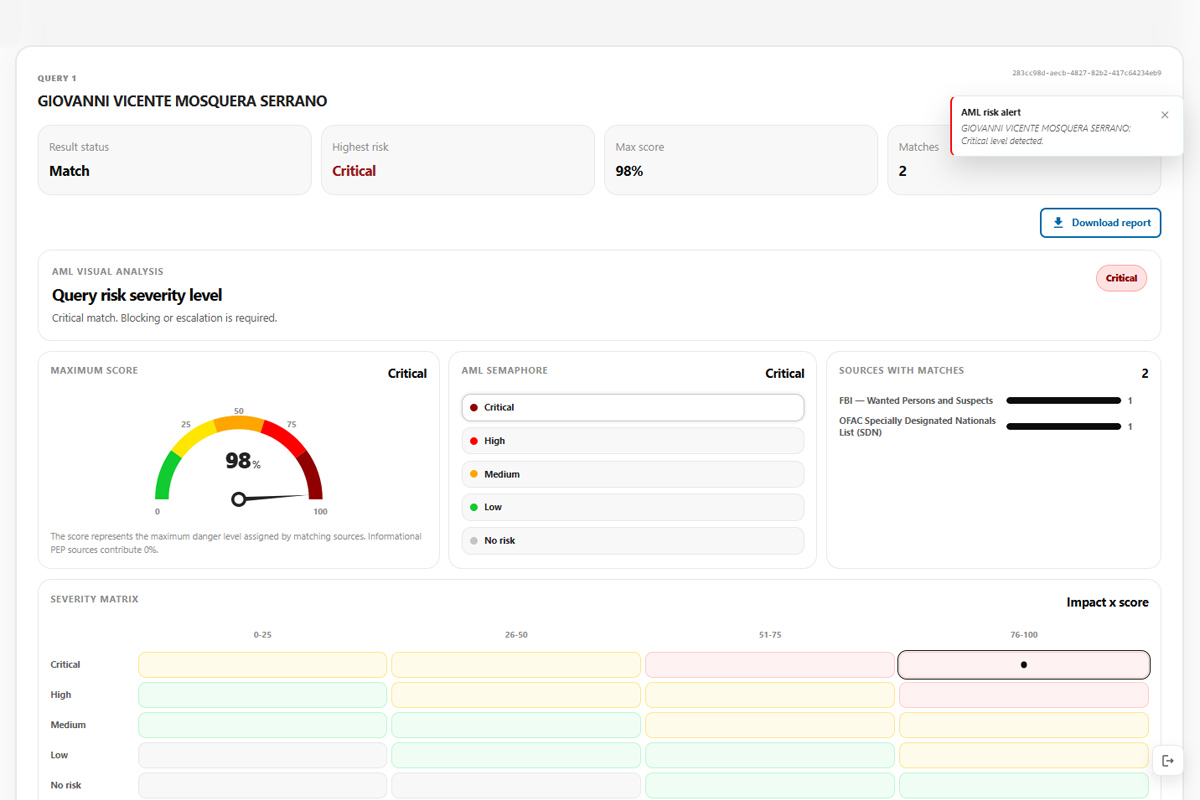The width and height of the screenshot is (1200, 800).
Task: Click the orange Medium semaphore dot
Action: [x=474, y=474]
